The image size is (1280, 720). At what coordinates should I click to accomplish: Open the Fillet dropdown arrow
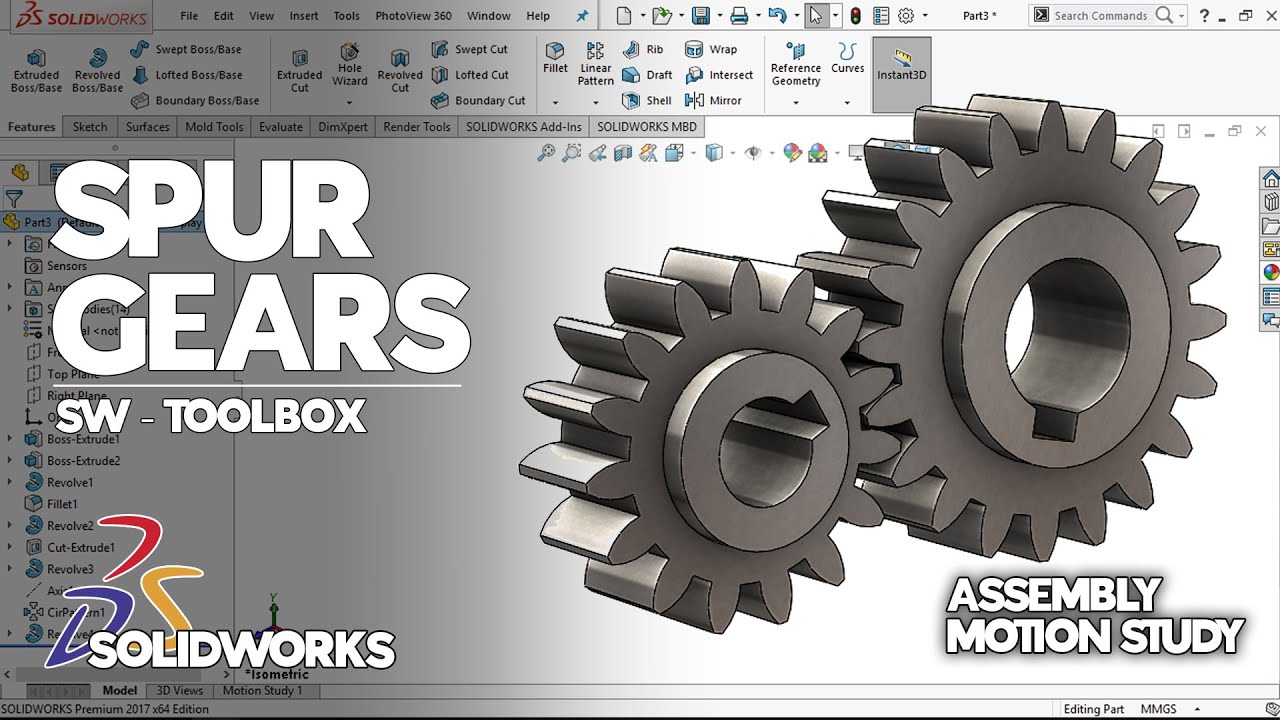pos(555,102)
